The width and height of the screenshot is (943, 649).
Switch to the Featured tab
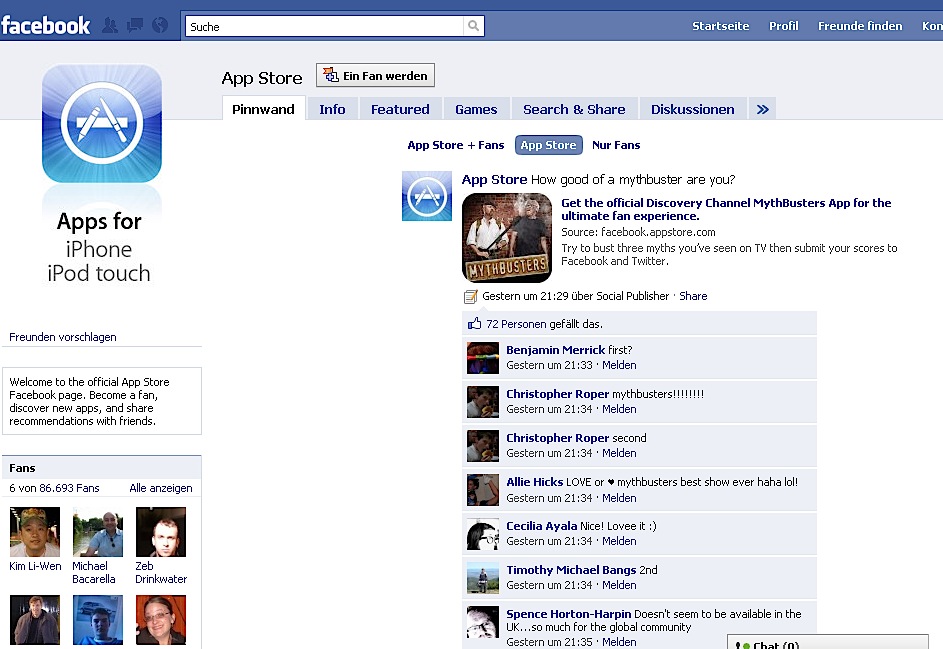[400, 108]
